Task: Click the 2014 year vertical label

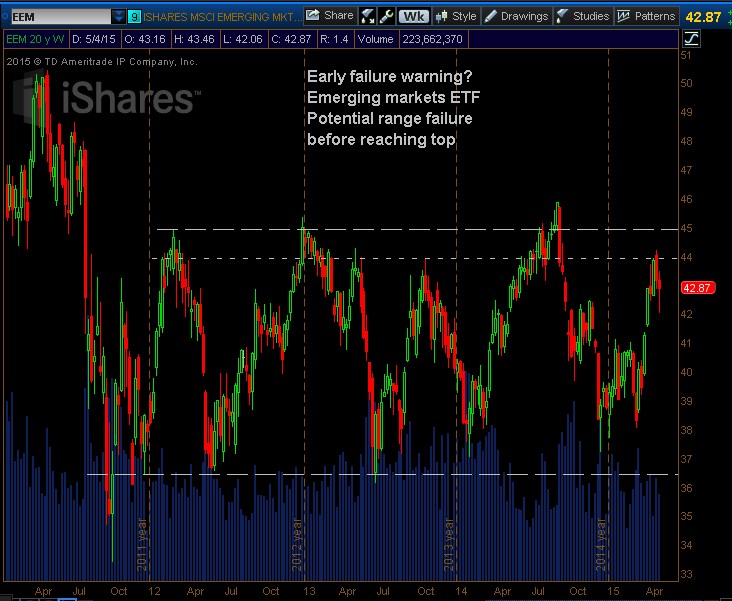Action: (601, 544)
